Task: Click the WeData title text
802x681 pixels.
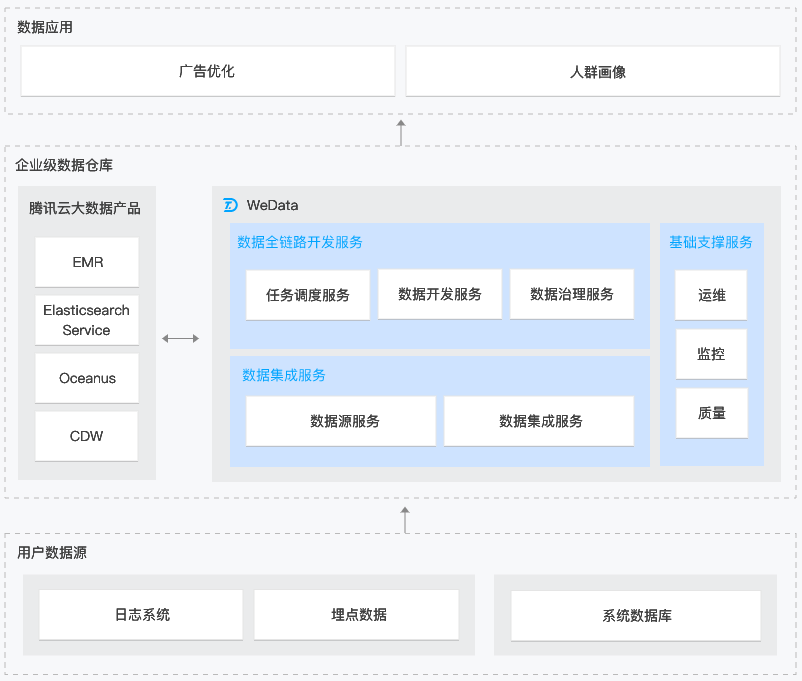Action: (x=272, y=205)
